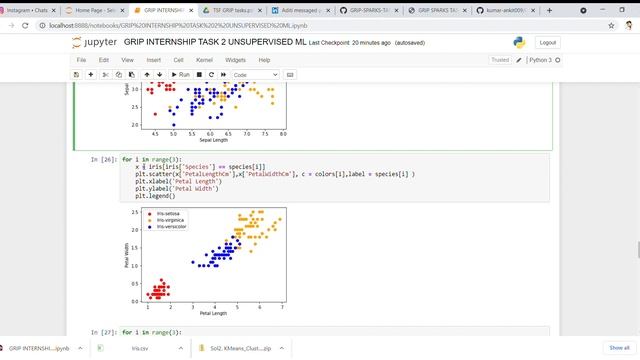Click the notebook title to rename
Viewport: 640px width, 360px height.
(215, 42)
